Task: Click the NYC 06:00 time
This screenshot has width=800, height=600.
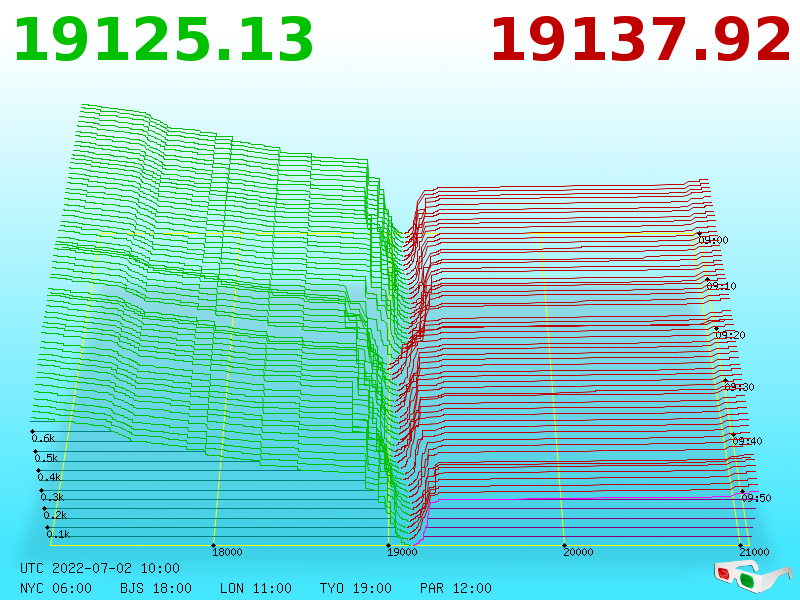Action: pyautogui.click(x=56, y=588)
